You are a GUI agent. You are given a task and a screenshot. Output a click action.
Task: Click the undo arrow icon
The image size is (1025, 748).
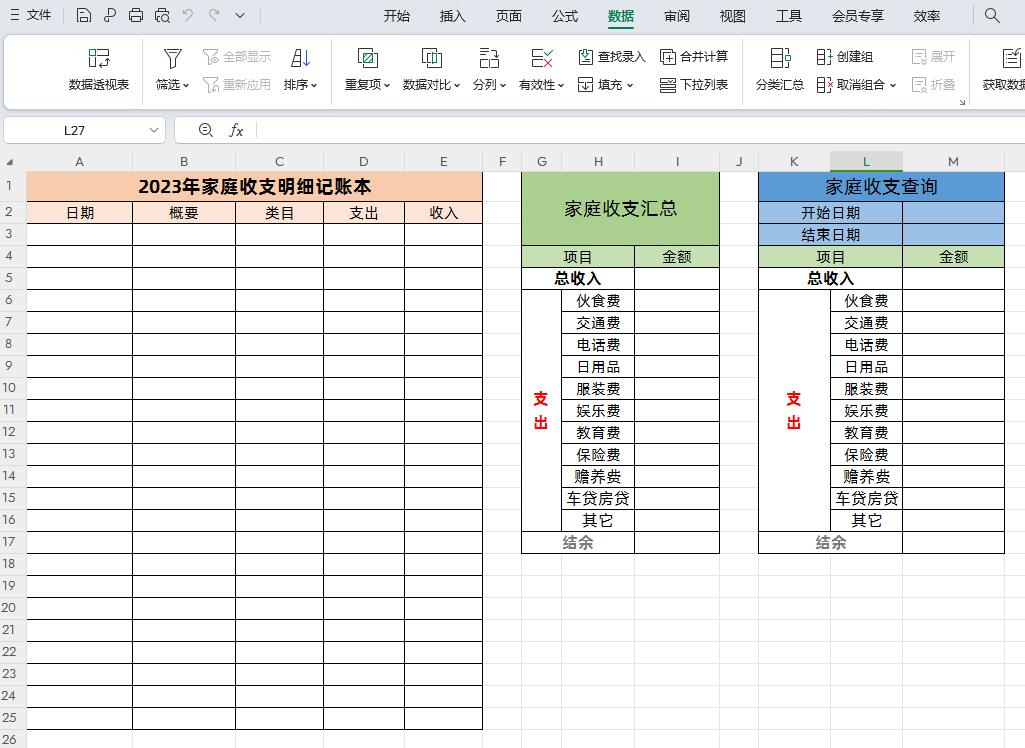tap(188, 15)
